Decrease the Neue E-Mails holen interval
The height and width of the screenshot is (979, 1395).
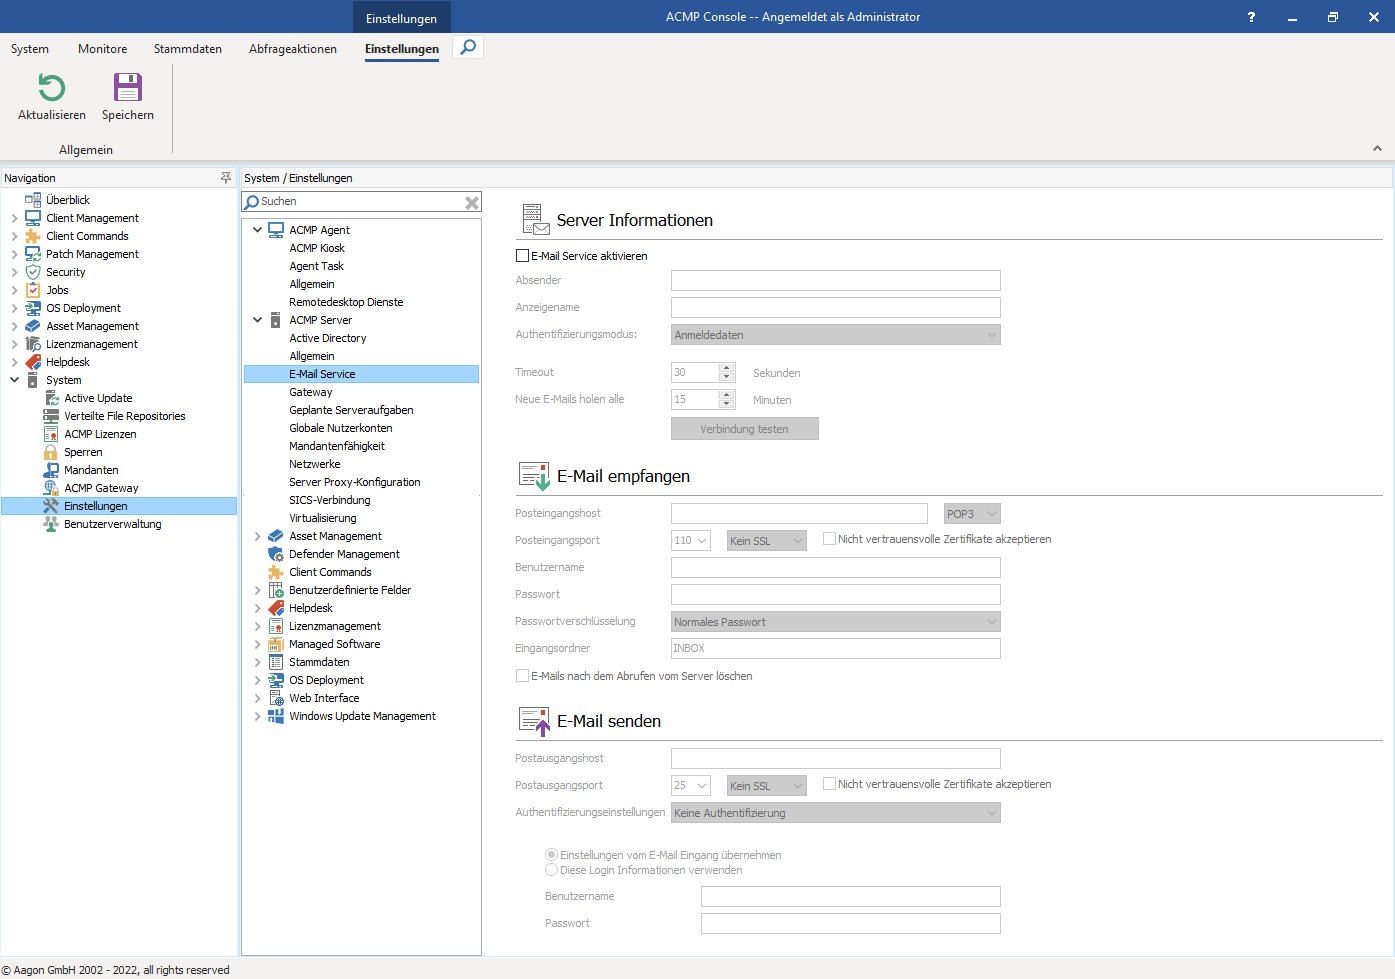[727, 404]
